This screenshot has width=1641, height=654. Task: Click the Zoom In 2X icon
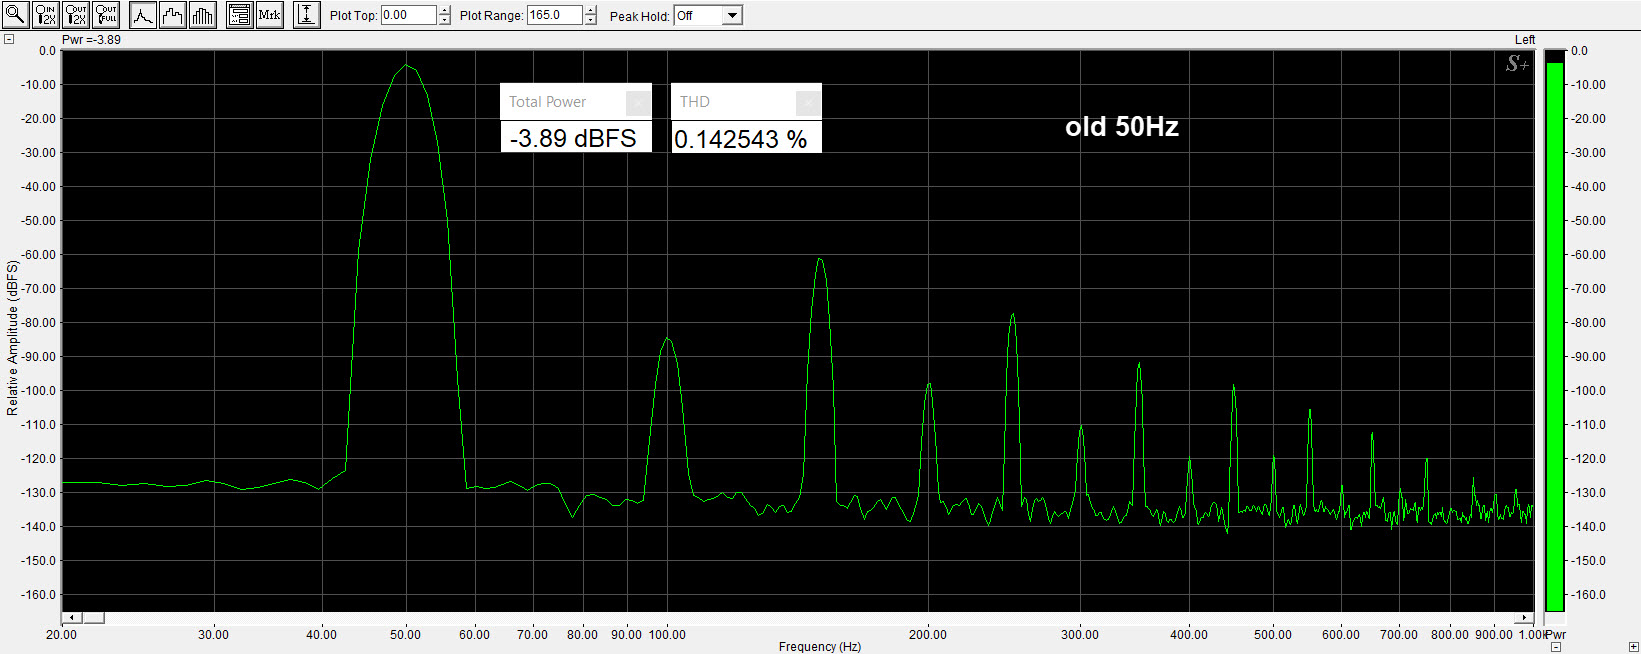tap(45, 15)
